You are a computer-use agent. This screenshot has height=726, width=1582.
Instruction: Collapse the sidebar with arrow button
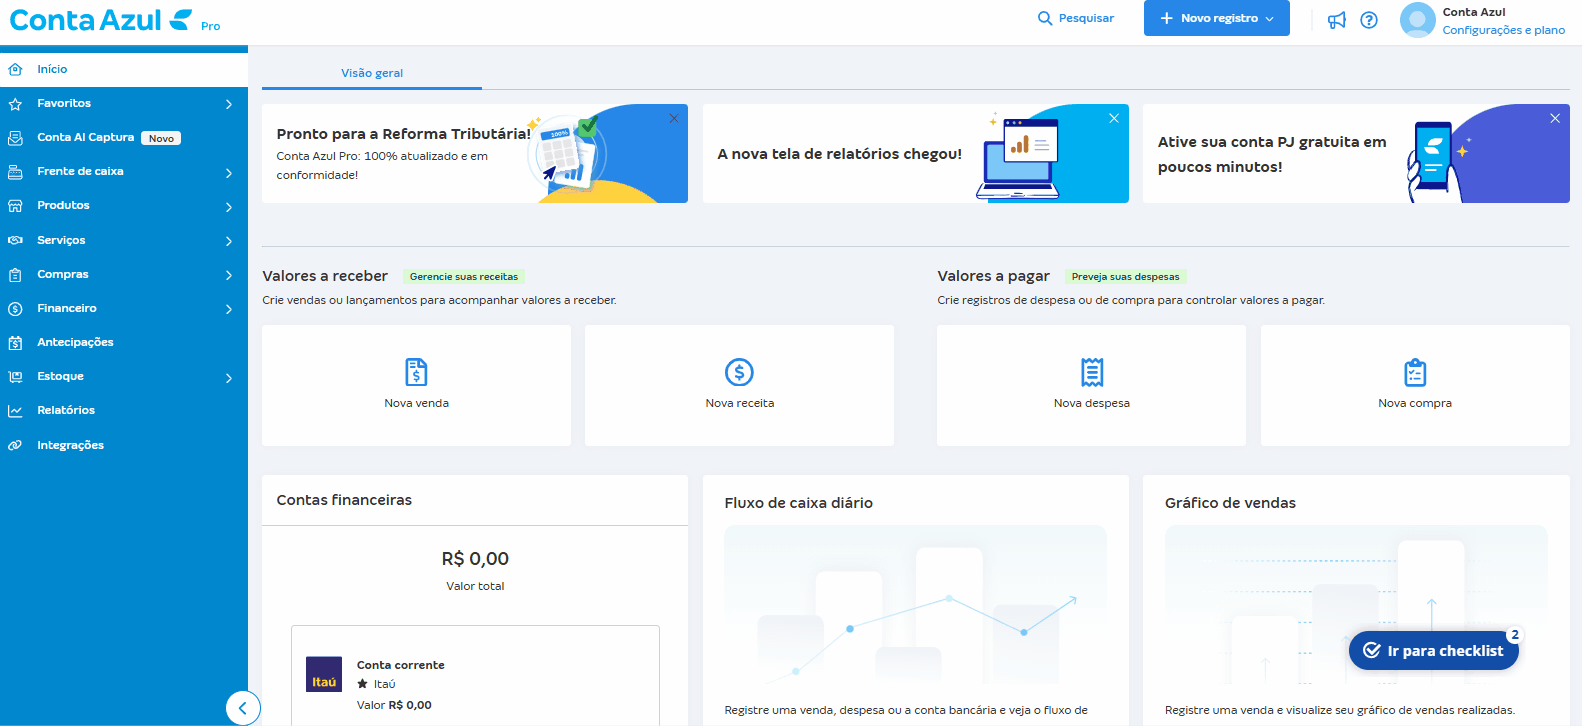coord(243,708)
